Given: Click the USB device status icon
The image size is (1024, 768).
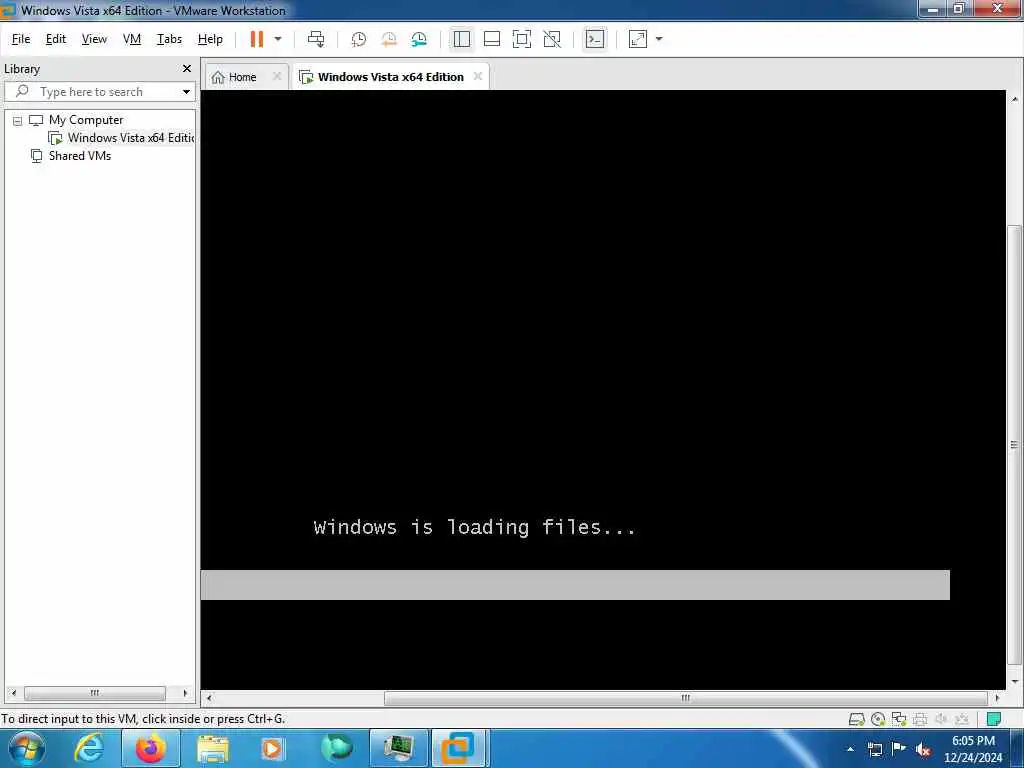Looking at the screenshot, I should click(962, 719).
